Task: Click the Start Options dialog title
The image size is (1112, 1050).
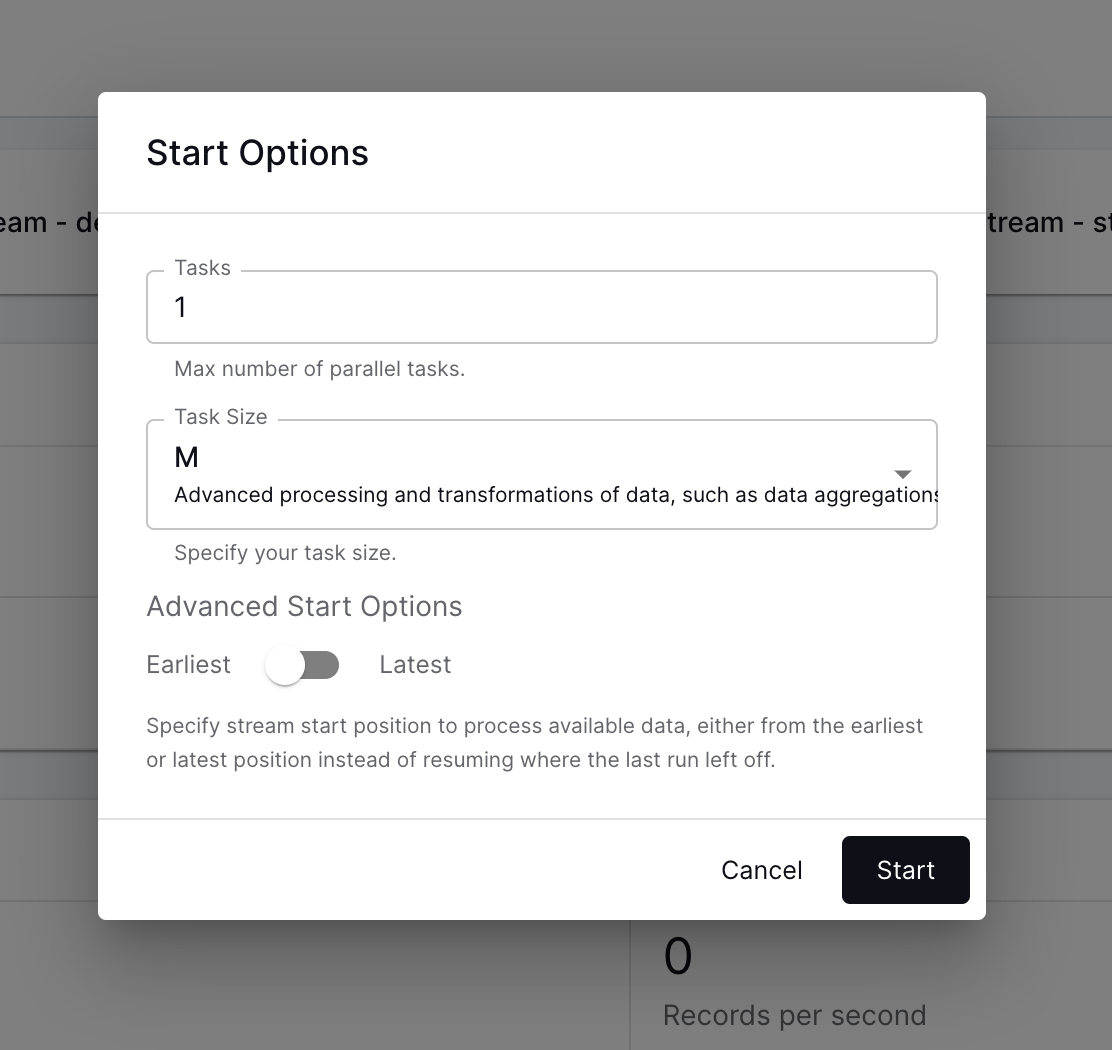Action: click(257, 153)
